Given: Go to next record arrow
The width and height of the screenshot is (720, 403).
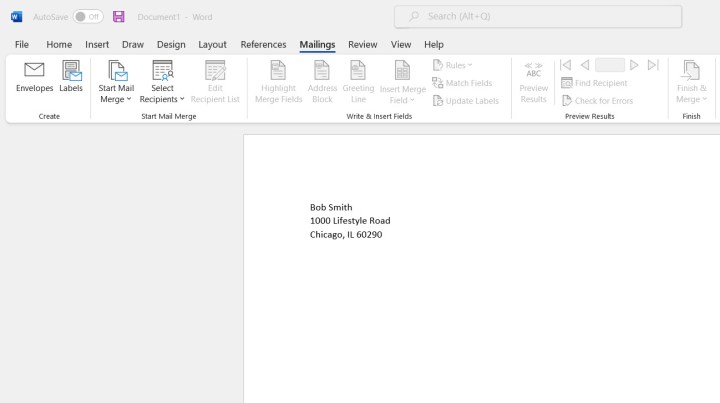Looking at the screenshot, I should coord(634,65).
